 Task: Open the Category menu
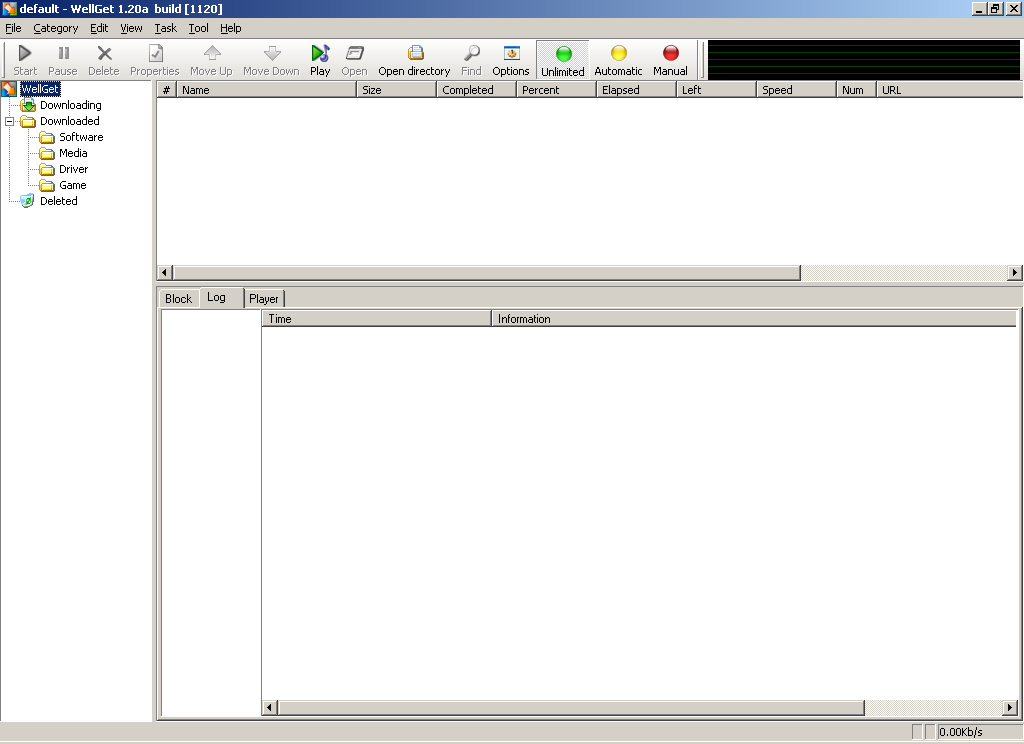(56, 28)
